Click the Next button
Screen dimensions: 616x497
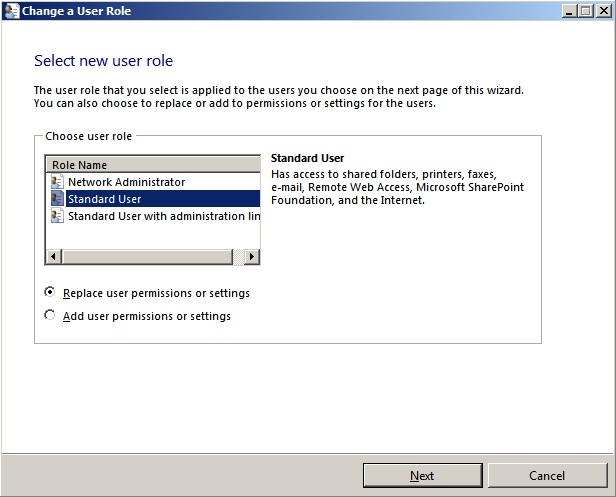[422, 475]
